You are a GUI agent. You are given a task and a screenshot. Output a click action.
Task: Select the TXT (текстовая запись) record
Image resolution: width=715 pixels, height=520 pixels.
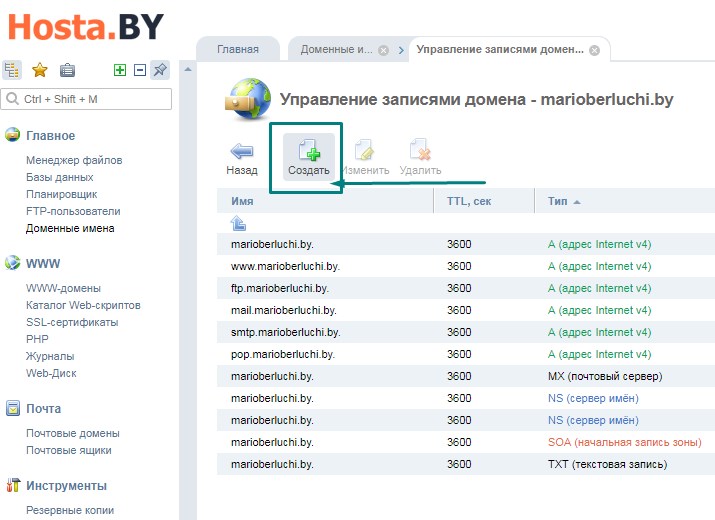(466, 464)
